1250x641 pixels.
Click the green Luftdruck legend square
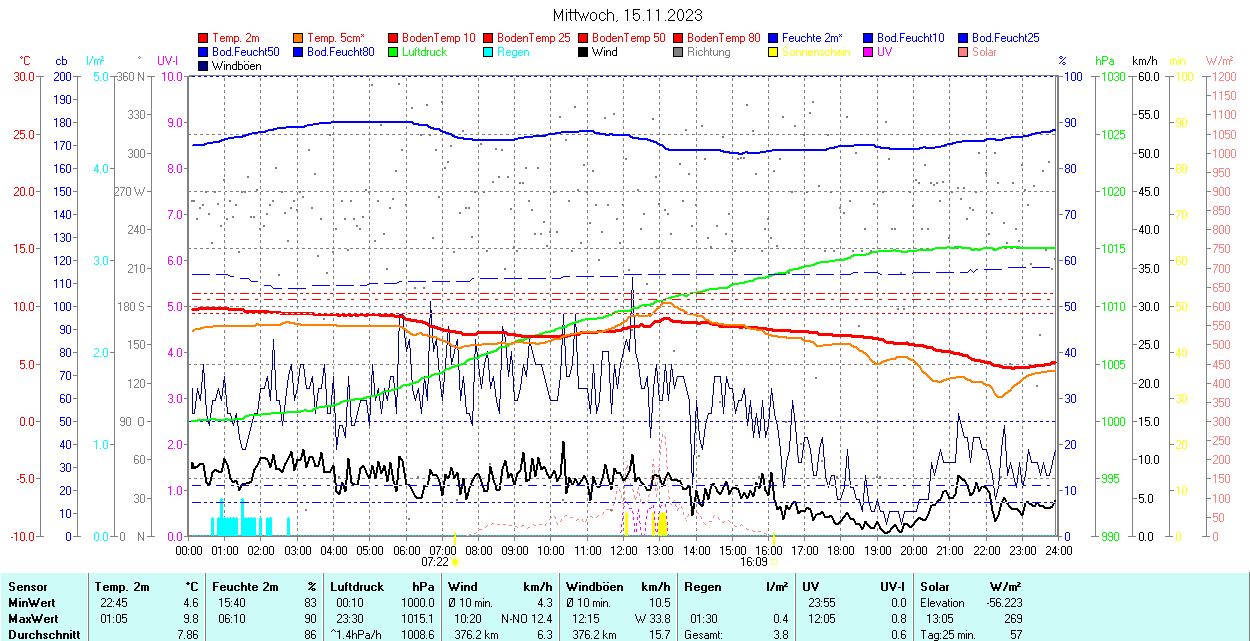[x=394, y=52]
